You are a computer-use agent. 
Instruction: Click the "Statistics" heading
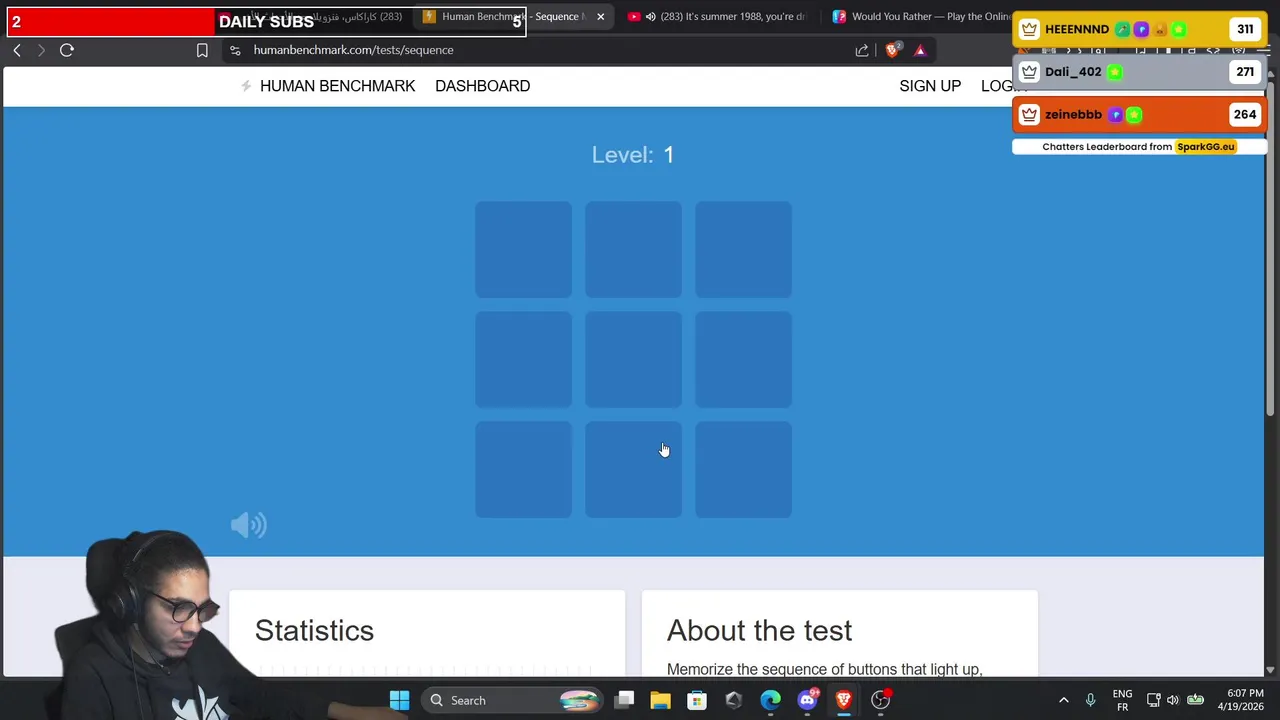coord(314,630)
